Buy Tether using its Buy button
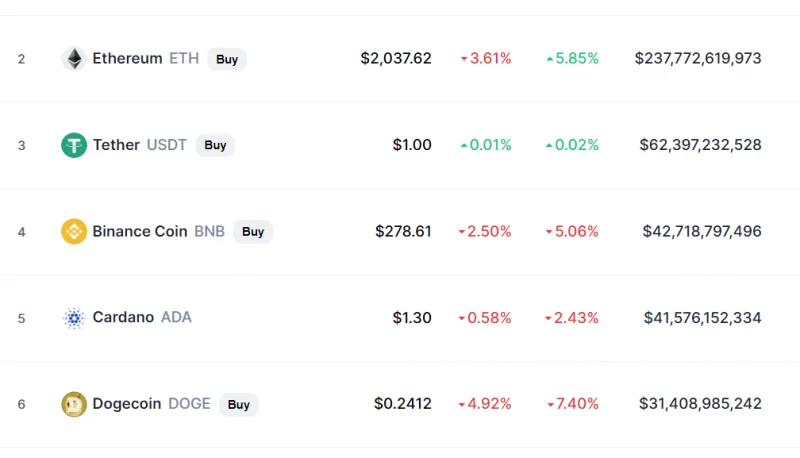This screenshot has width=800, height=458. 215,145
